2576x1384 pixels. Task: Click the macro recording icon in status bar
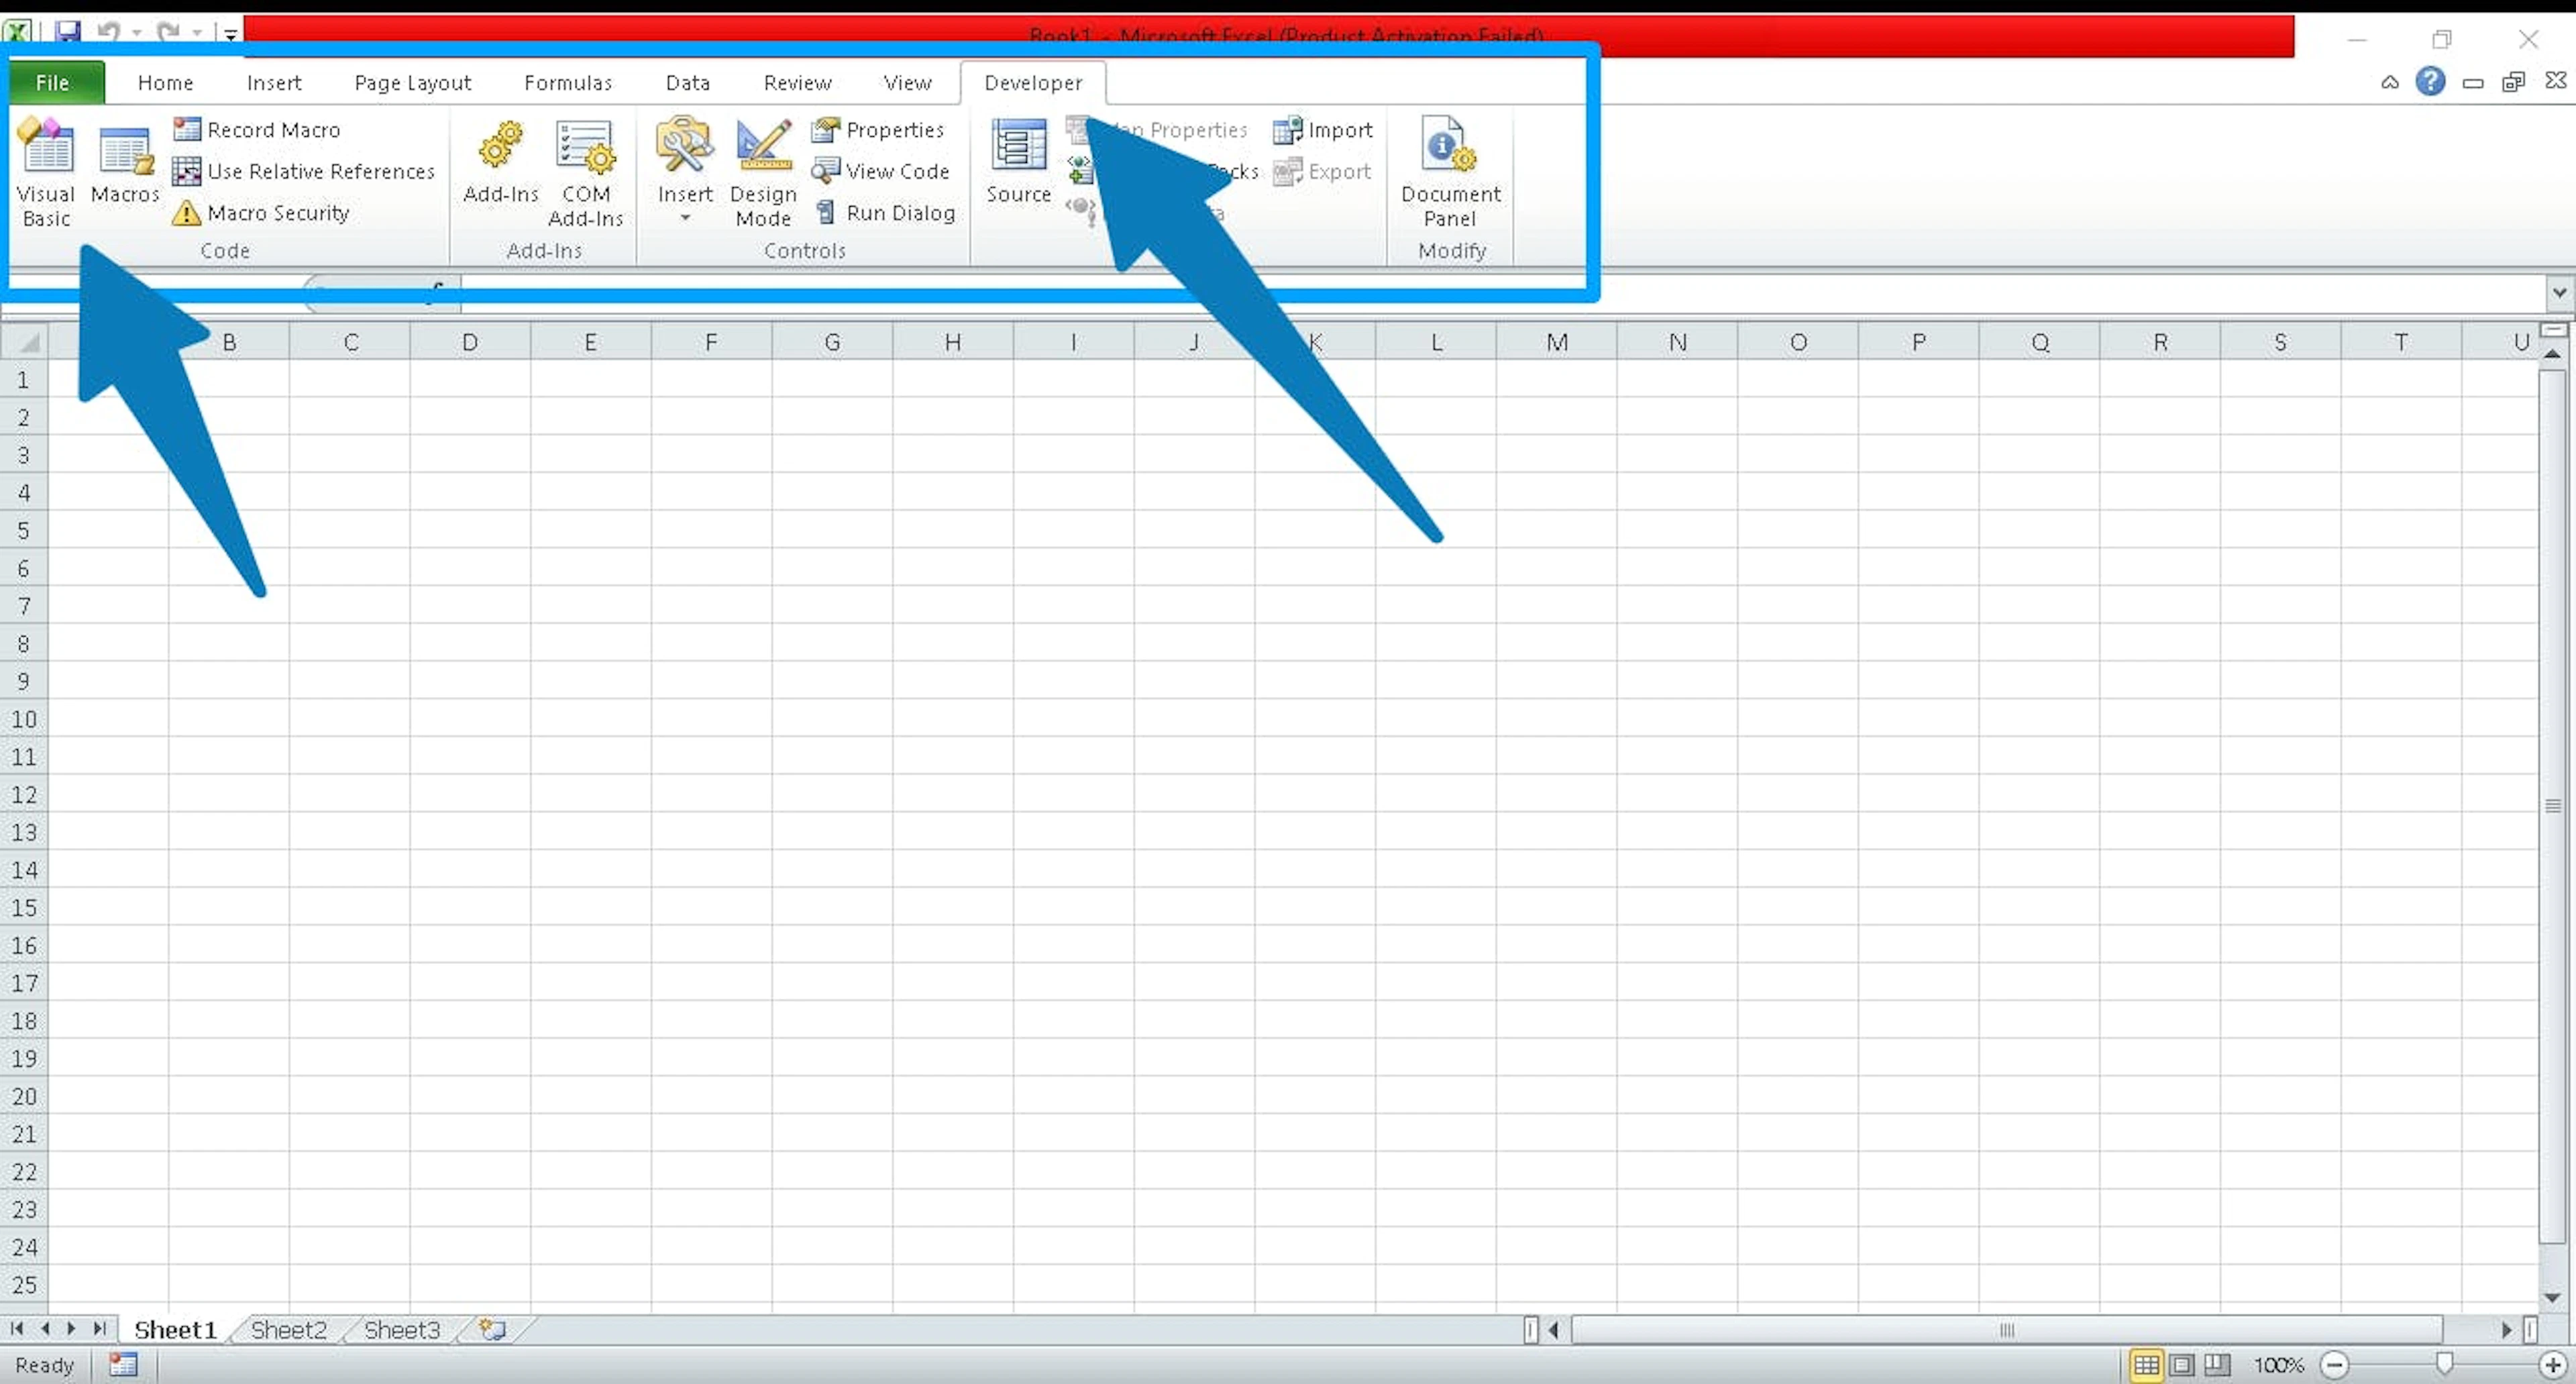coord(123,1365)
